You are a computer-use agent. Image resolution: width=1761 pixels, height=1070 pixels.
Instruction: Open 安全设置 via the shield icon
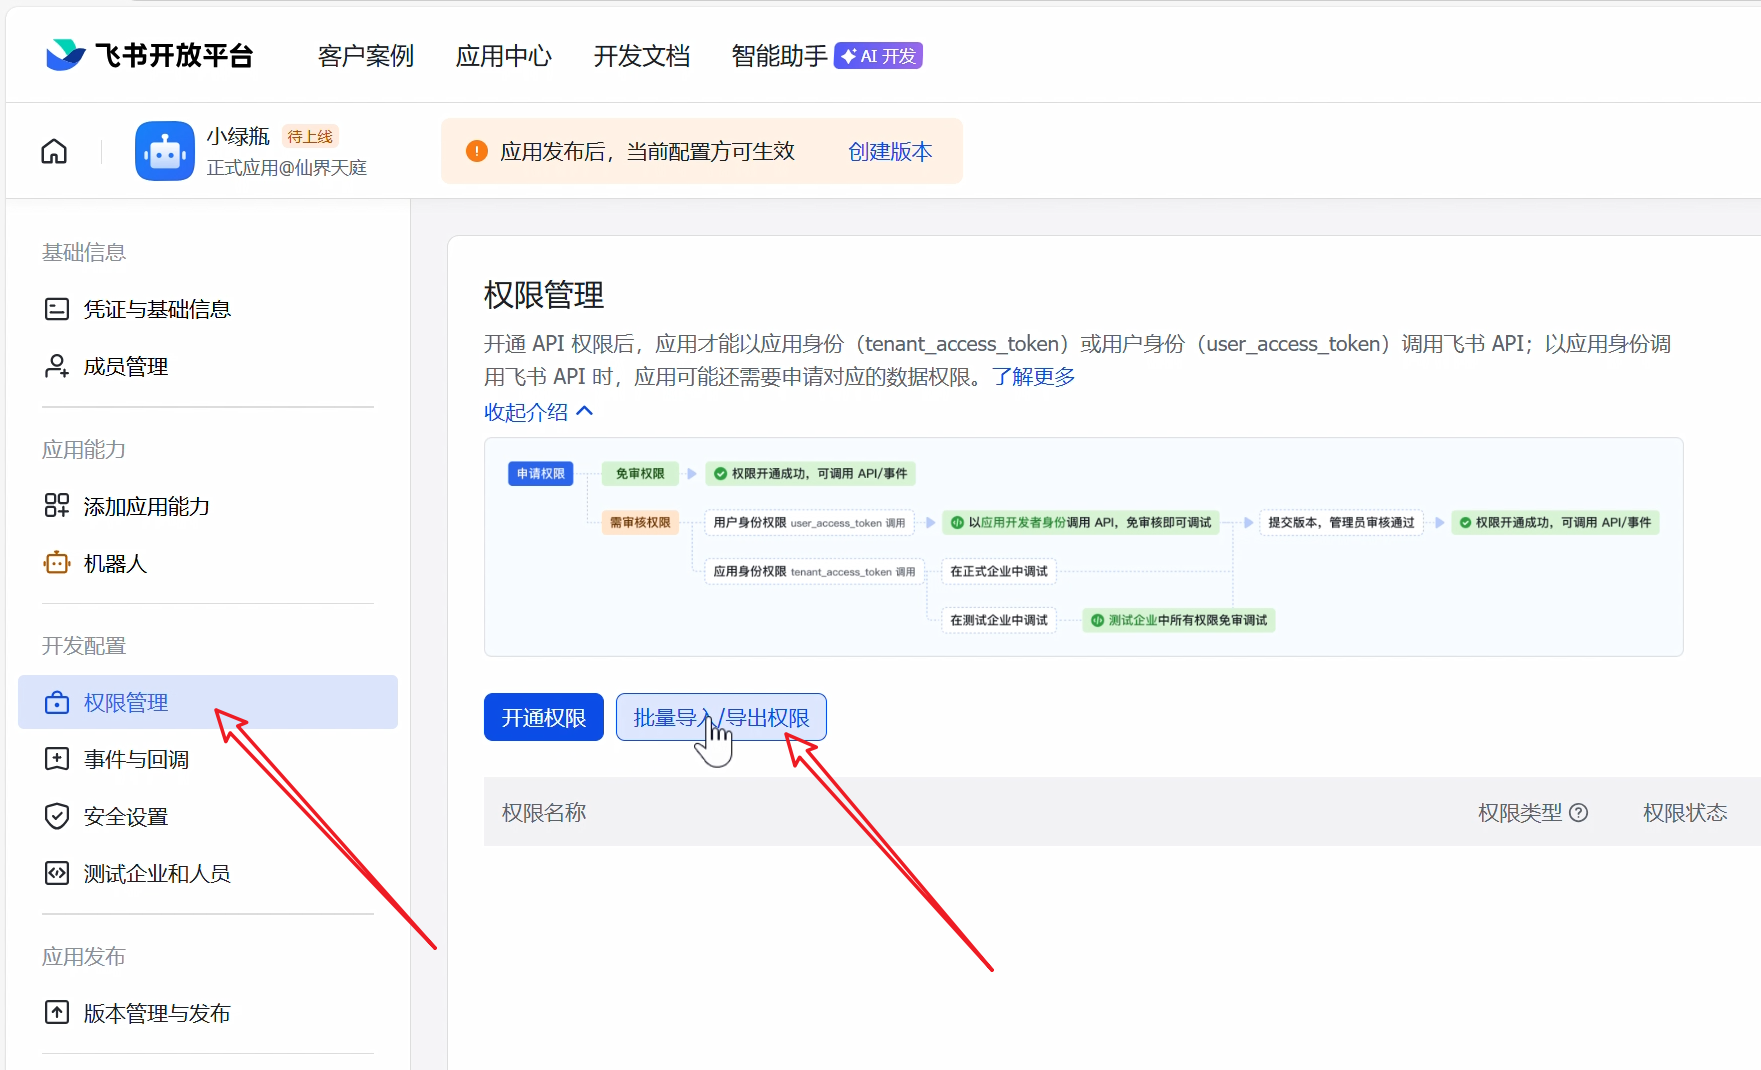57,816
